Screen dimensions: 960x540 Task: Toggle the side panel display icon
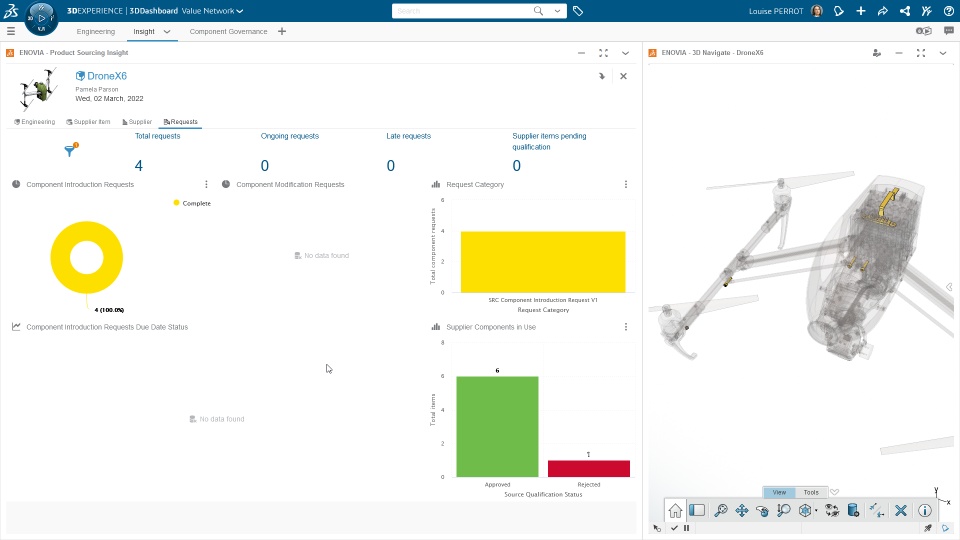point(697,511)
